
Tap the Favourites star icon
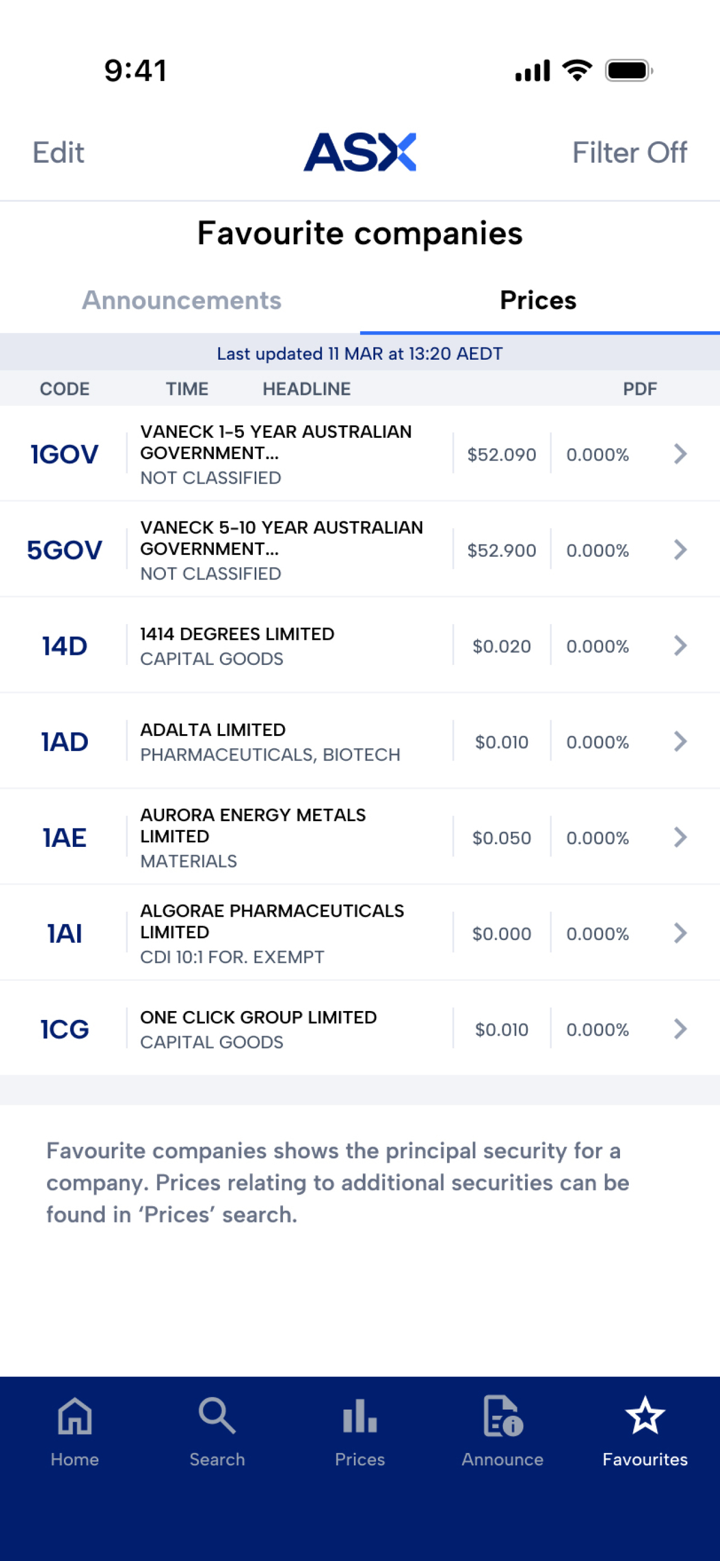tap(645, 1416)
